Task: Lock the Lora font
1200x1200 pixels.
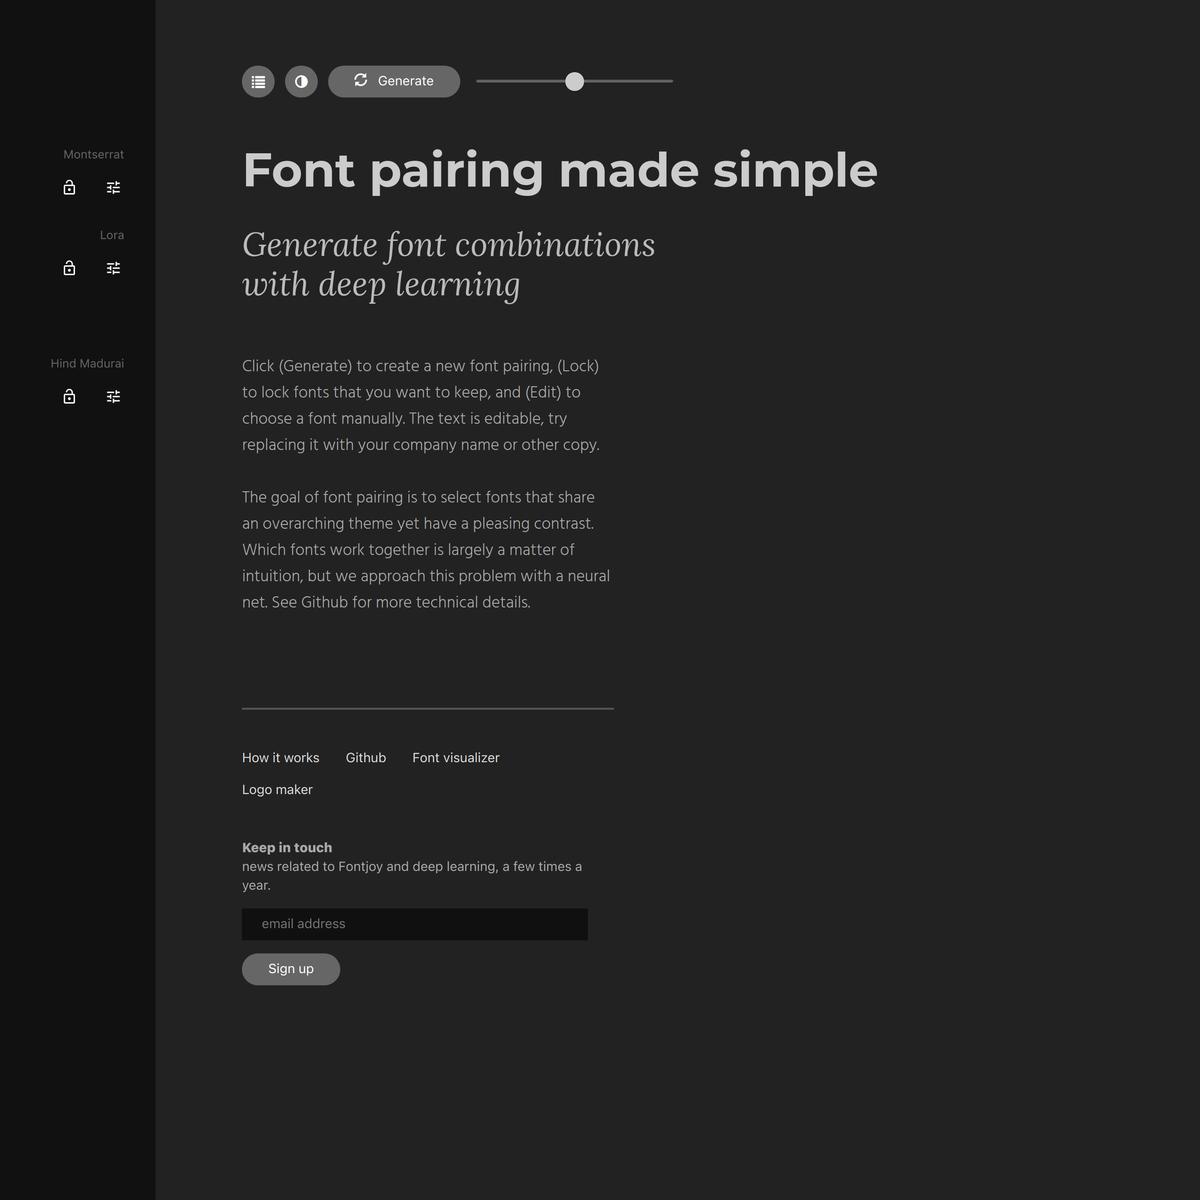Action: pos(69,268)
